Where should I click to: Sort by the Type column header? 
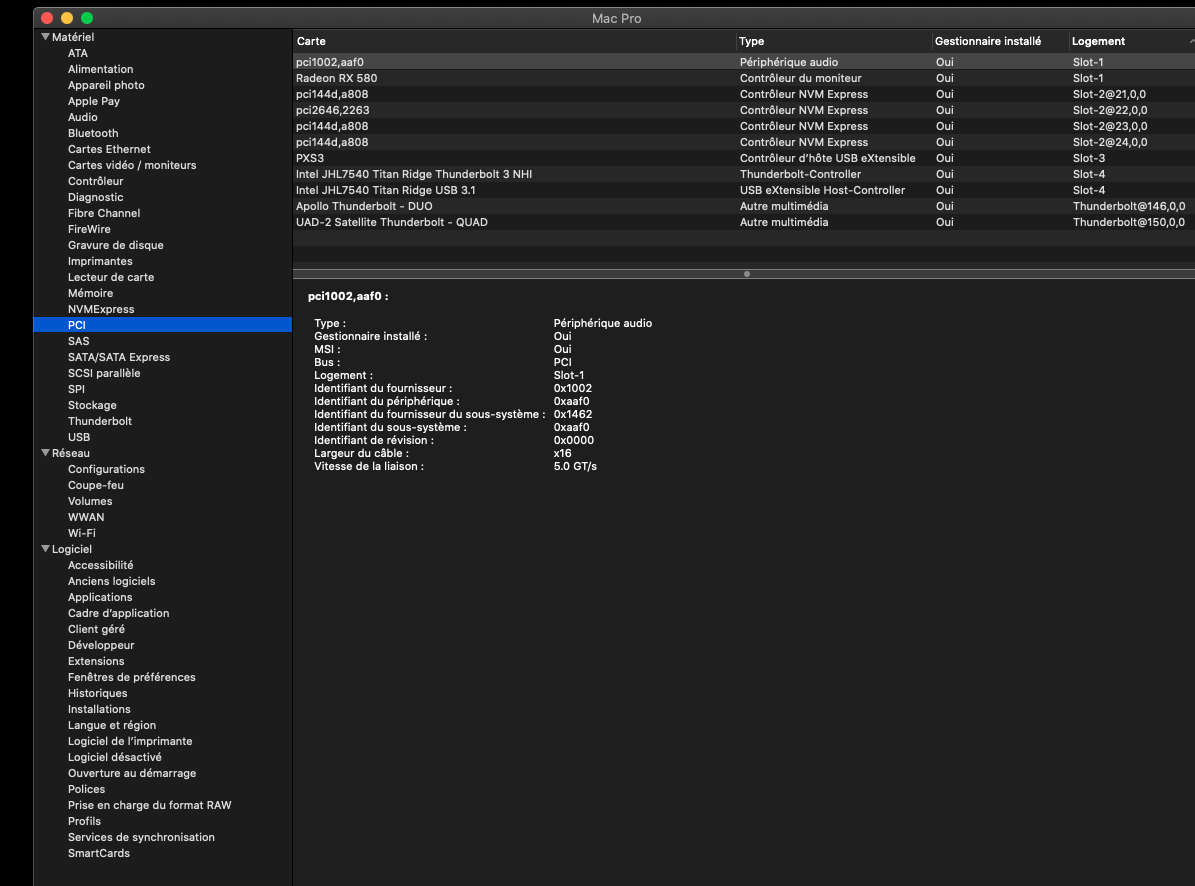(752, 41)
